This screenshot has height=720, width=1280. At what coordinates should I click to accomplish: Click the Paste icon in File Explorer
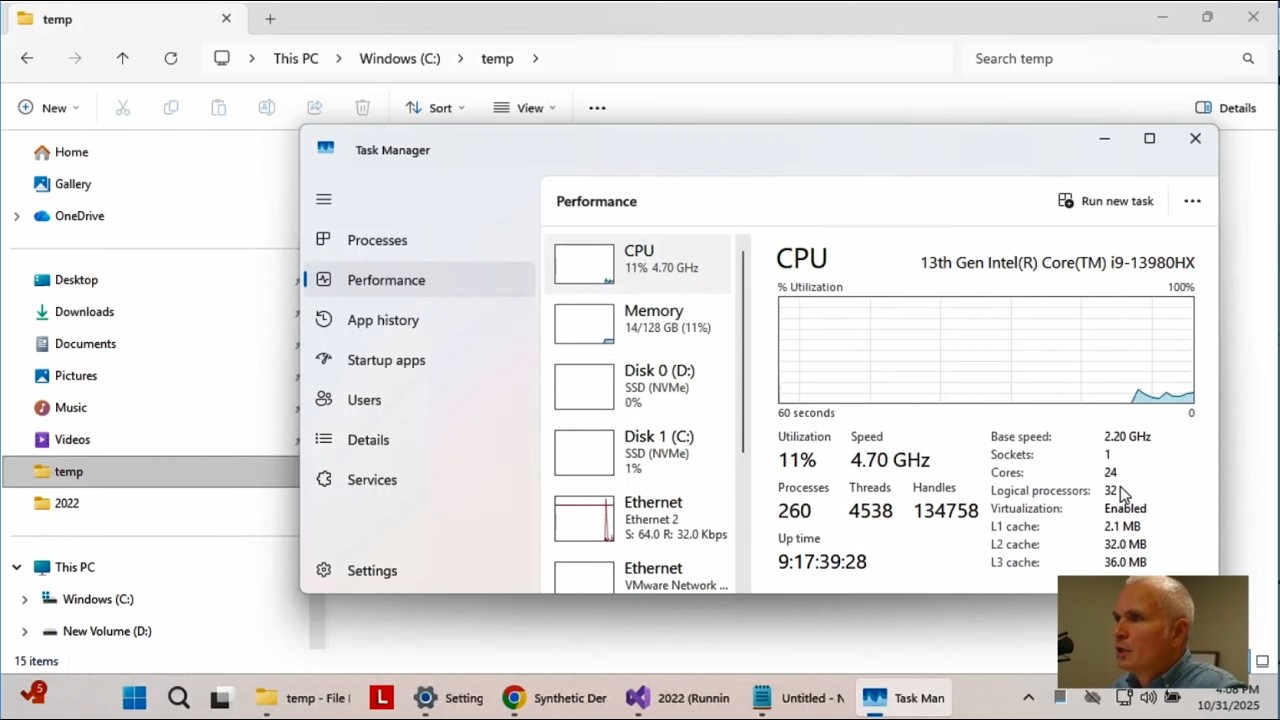(219, 108)
